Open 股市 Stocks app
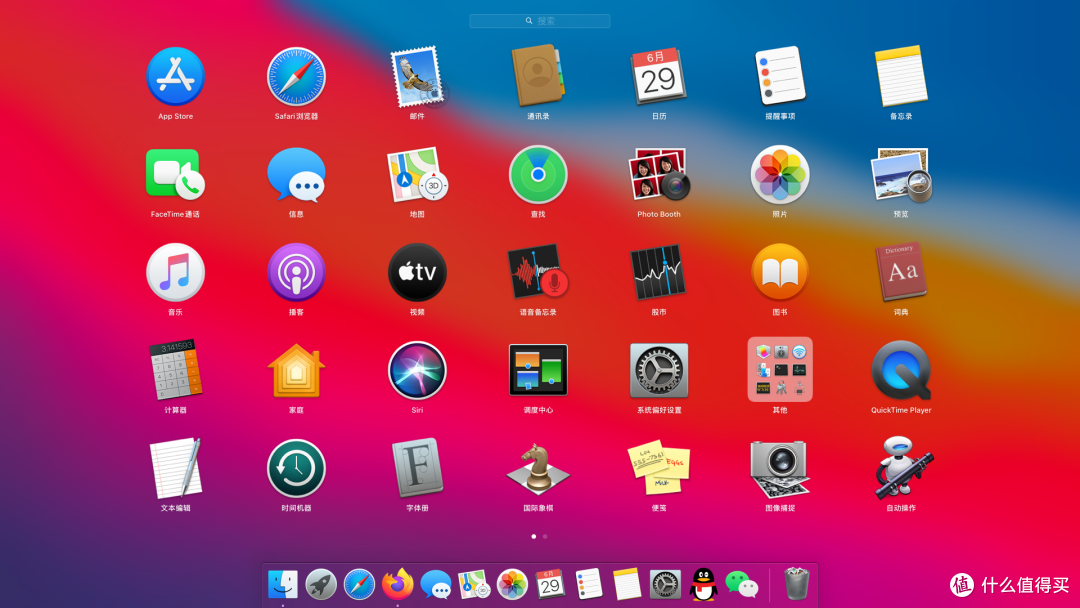The height and width of the screenshot is (608, 1080). [658, 273]
